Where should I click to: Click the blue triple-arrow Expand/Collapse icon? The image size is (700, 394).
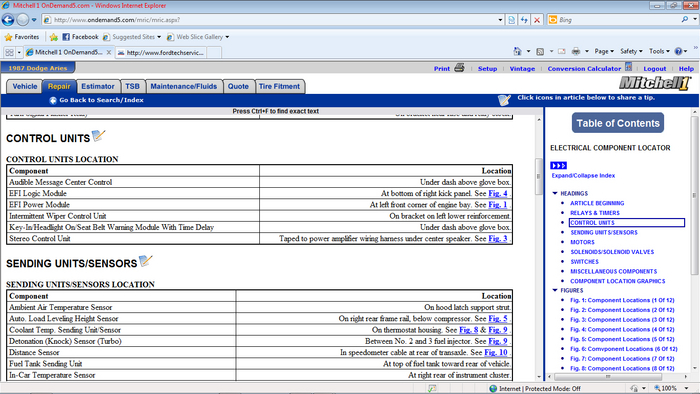[558, 166]
